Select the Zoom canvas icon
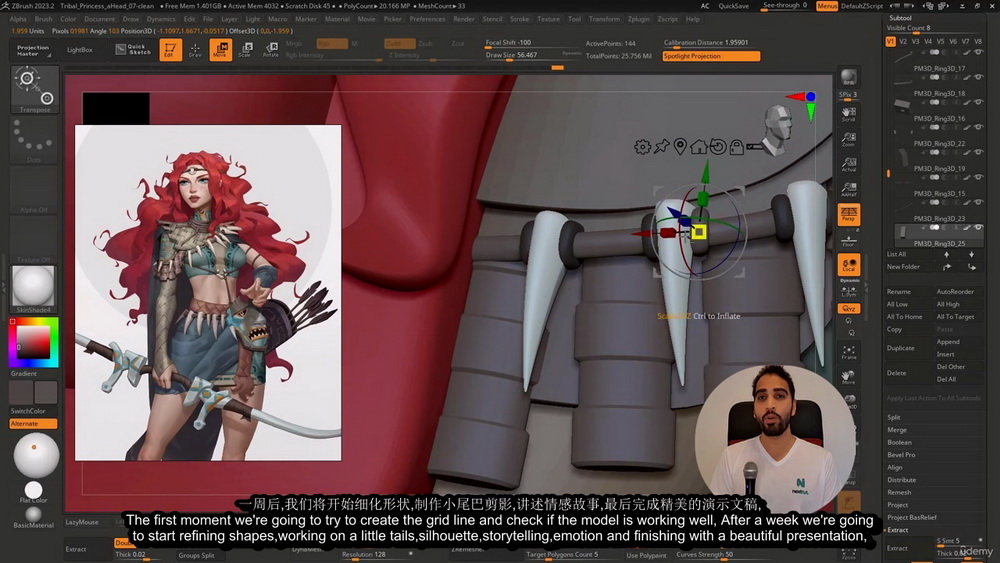 coord(849,140)
